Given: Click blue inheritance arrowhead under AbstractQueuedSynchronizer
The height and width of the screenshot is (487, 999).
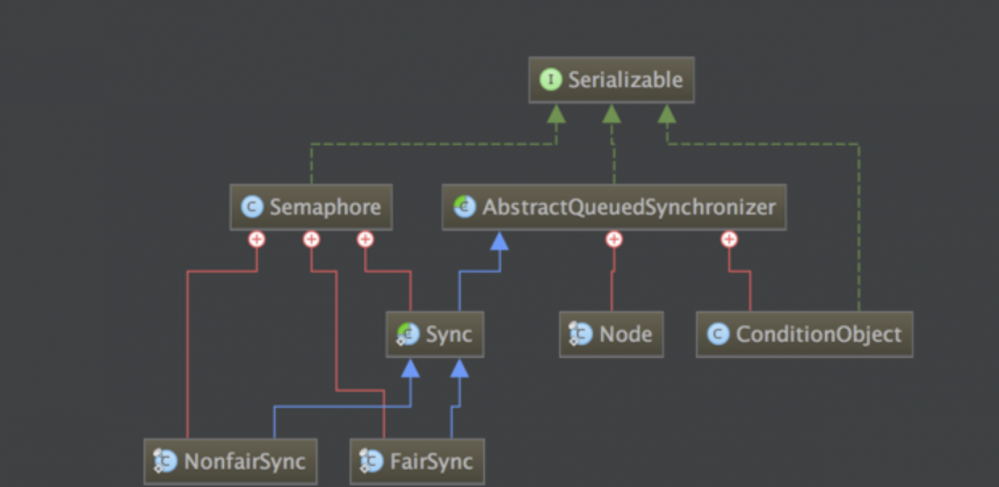Looking at the screenshot, I should [x=500, y=240].
